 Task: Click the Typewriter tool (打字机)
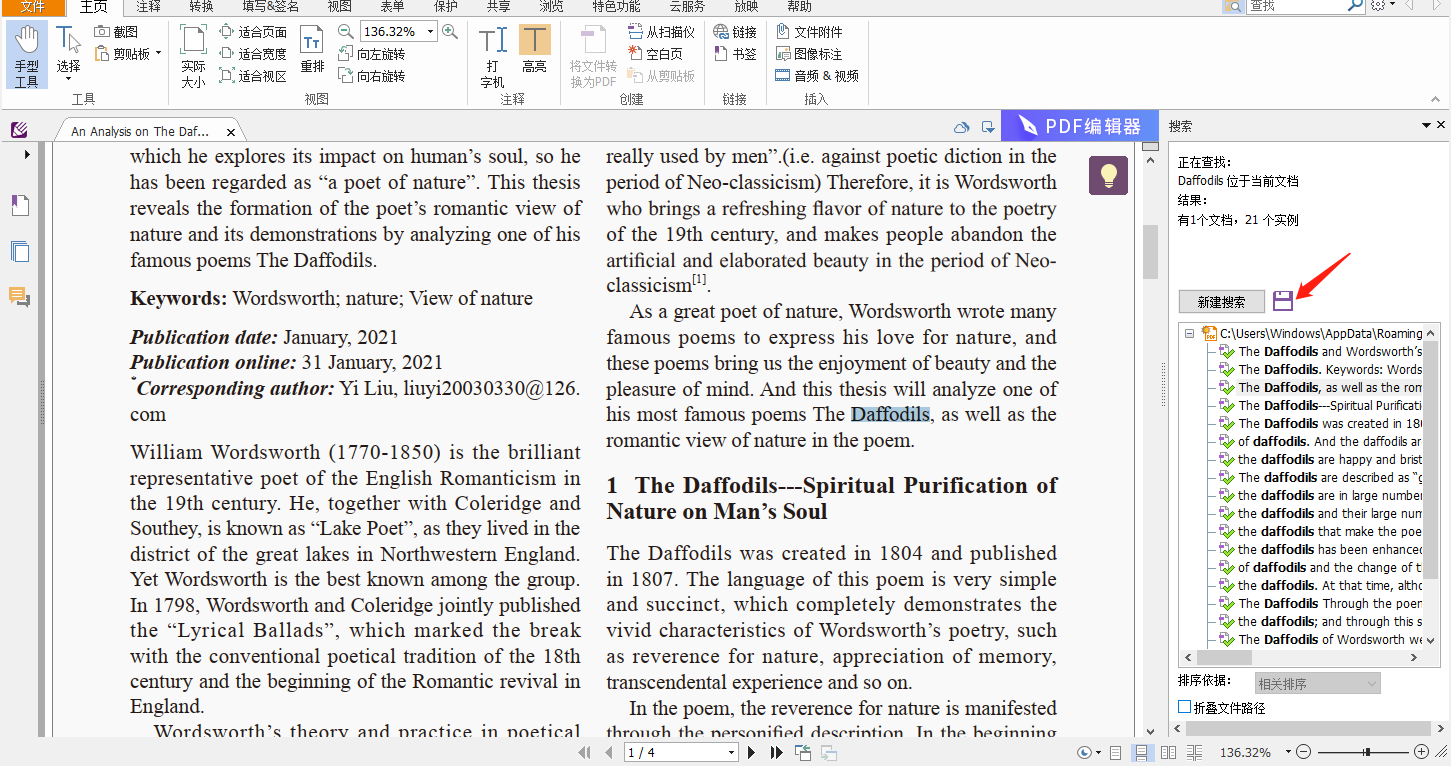tap(492, 56)
